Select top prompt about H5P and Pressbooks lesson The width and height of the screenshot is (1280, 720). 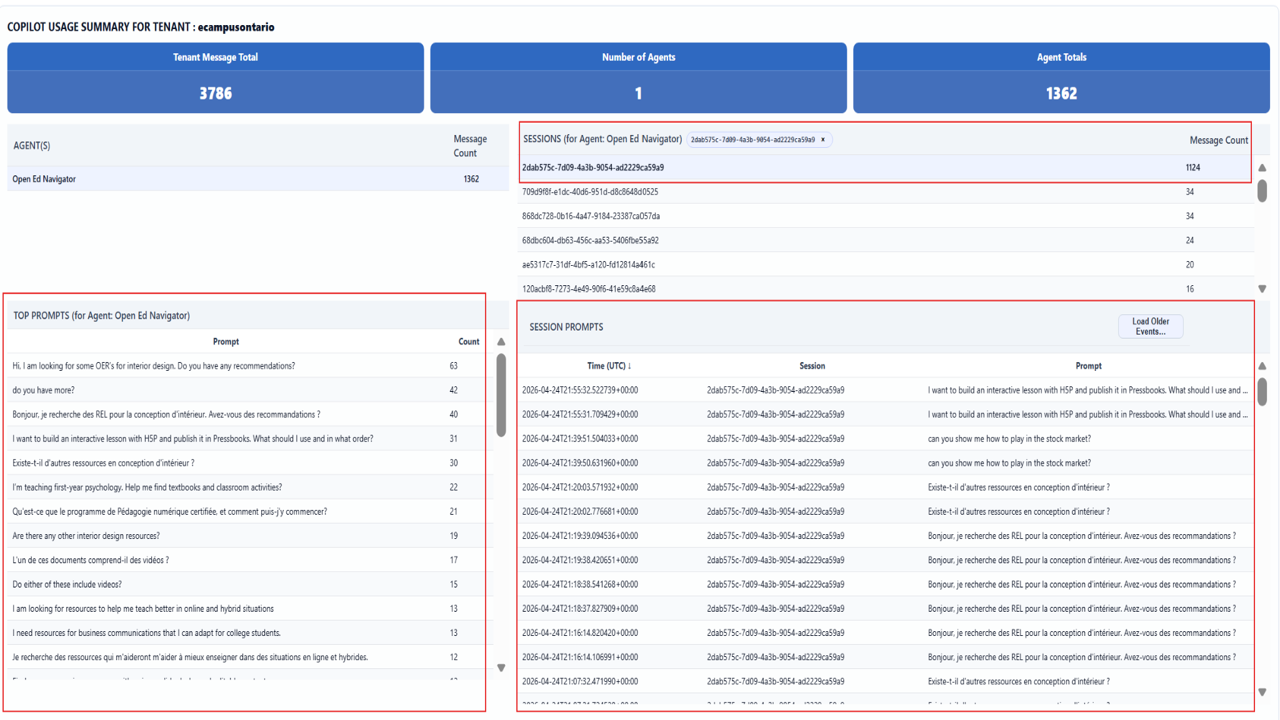250,439
